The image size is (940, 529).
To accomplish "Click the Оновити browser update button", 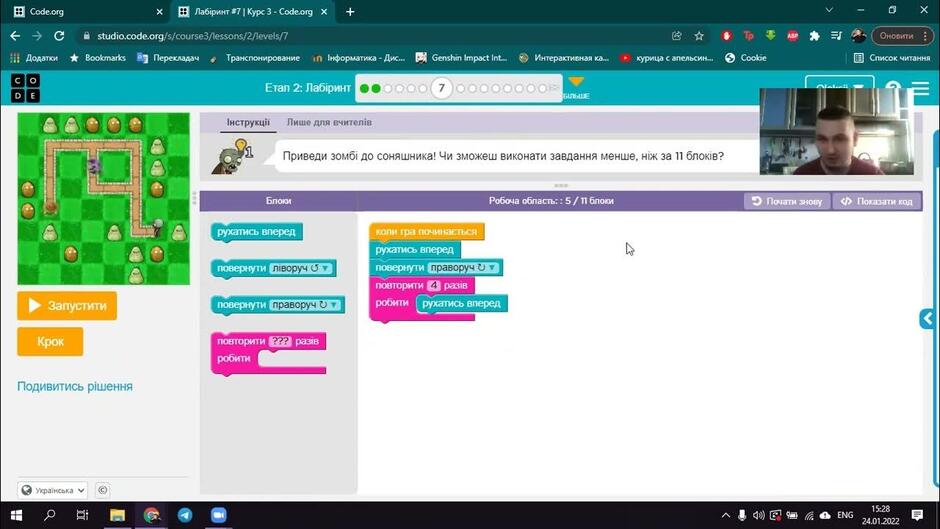I will pos(902,36).
